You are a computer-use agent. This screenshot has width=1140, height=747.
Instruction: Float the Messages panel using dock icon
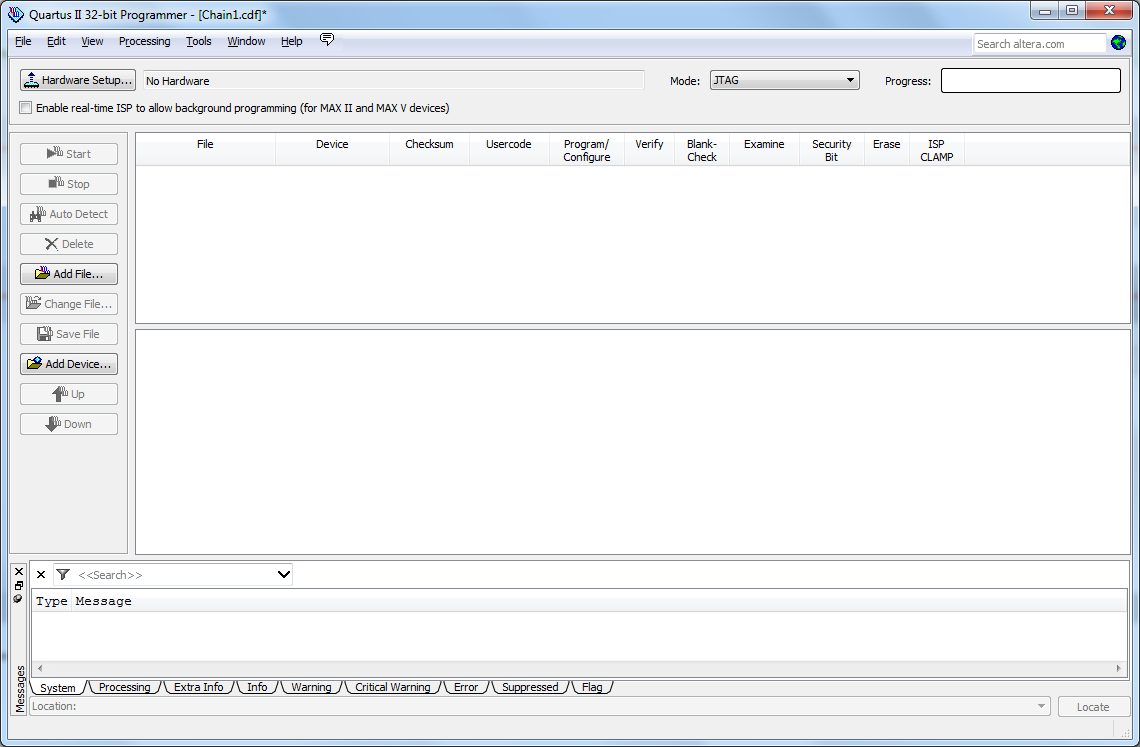click(x=19, y=586)
